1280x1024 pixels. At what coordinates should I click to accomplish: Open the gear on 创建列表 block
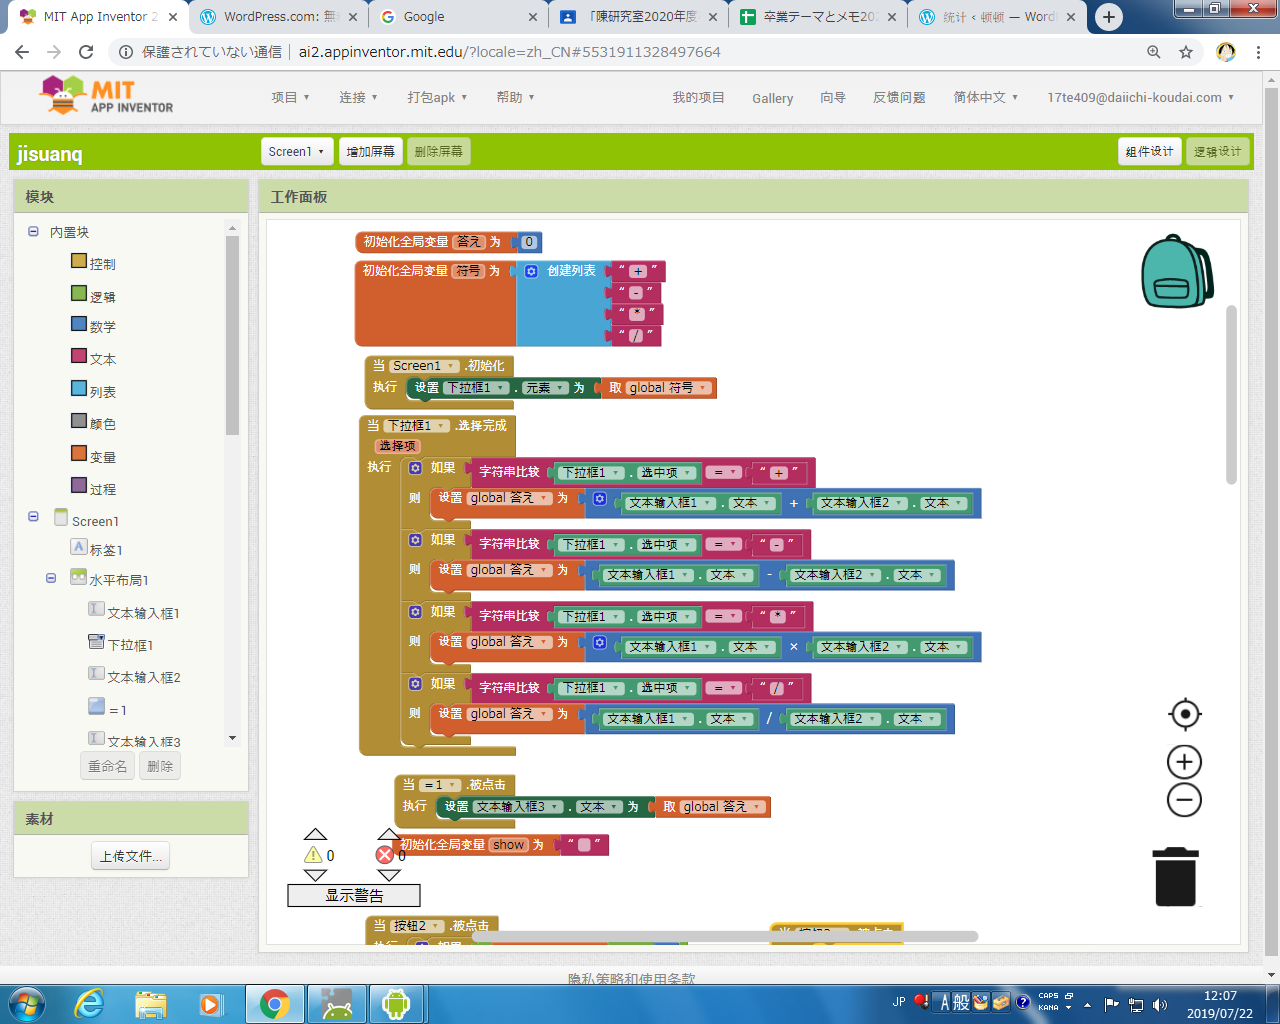click(531, 271)
